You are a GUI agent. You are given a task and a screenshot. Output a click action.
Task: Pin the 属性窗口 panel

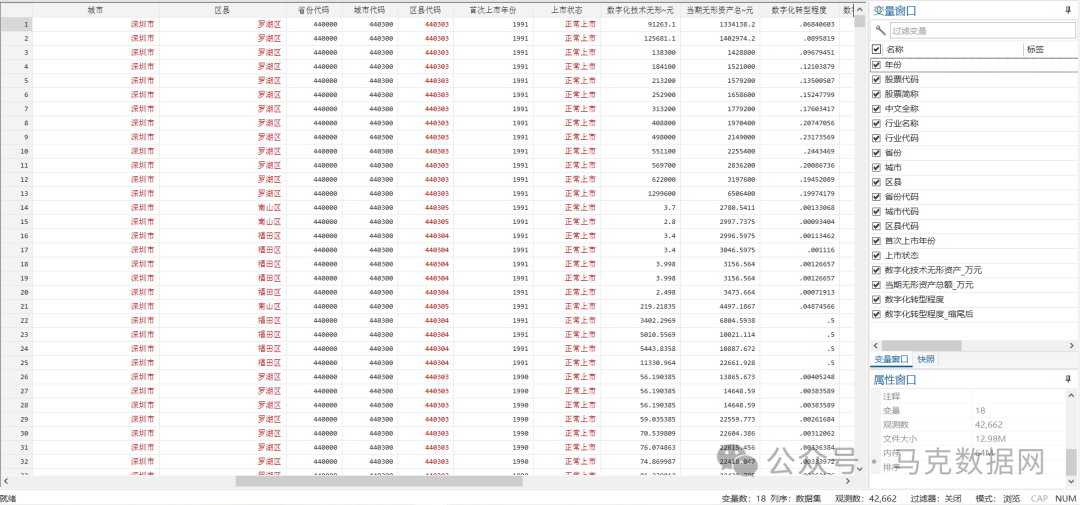[x=1068, y=379]
